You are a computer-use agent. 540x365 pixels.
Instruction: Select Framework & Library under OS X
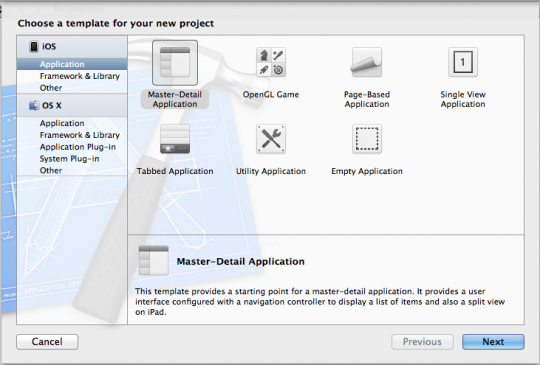72,135
